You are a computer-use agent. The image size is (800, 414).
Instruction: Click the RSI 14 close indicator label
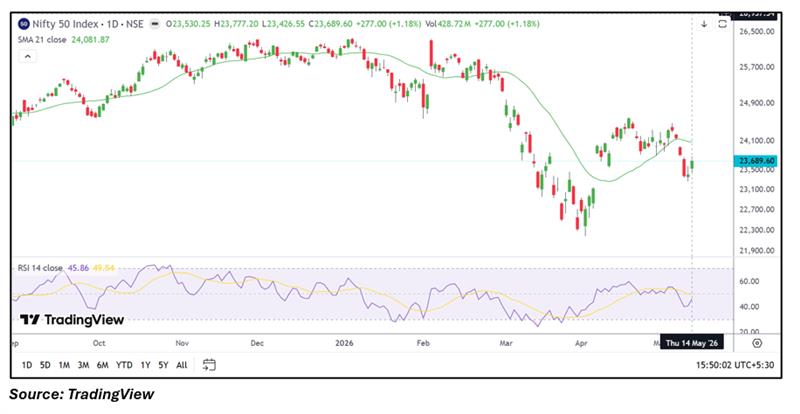tap(40, 268)
